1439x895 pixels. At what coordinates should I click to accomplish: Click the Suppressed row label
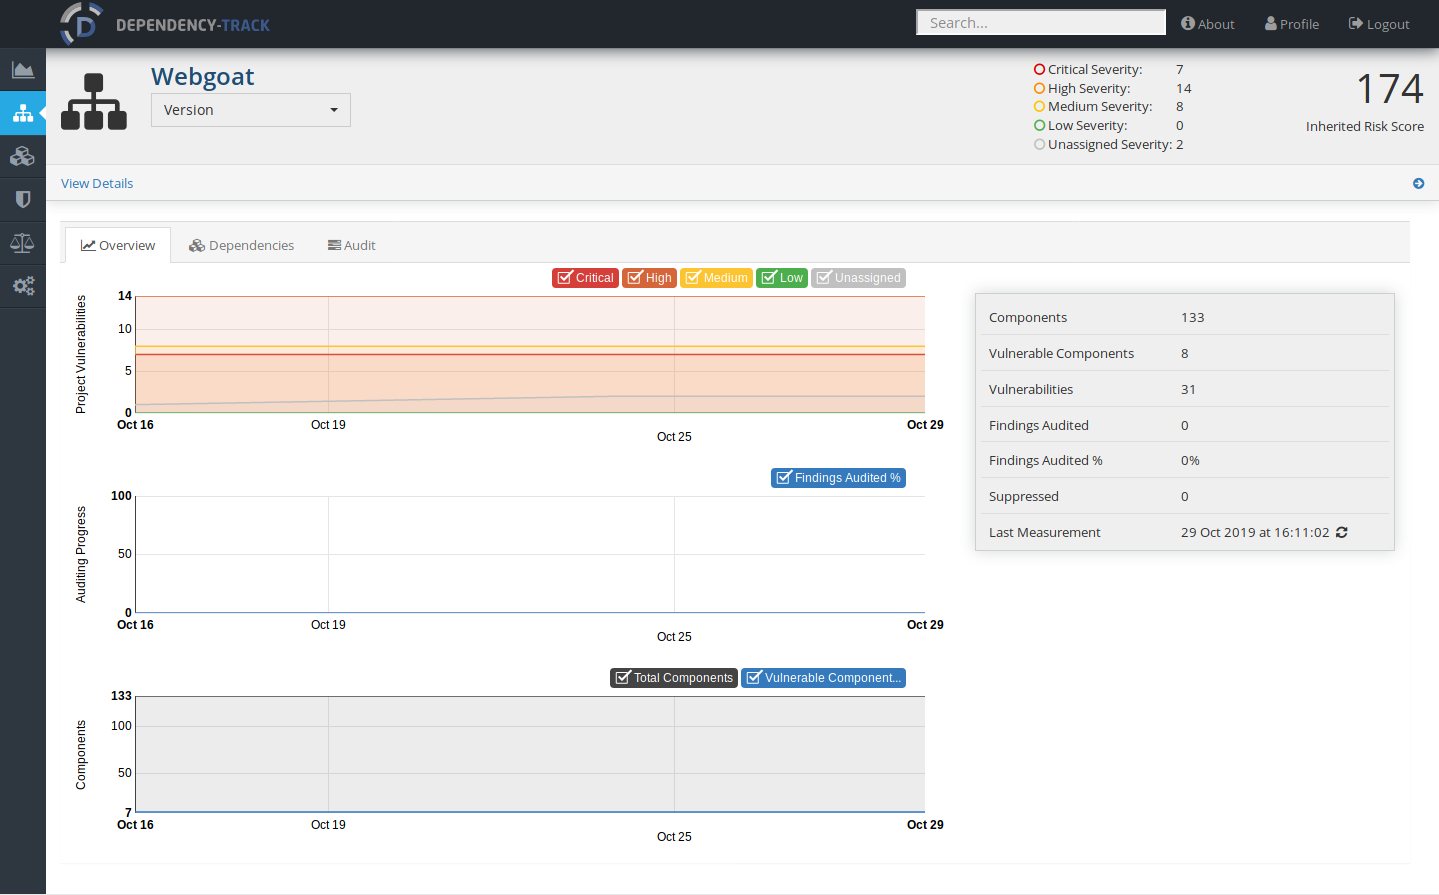coord(1023,497)
